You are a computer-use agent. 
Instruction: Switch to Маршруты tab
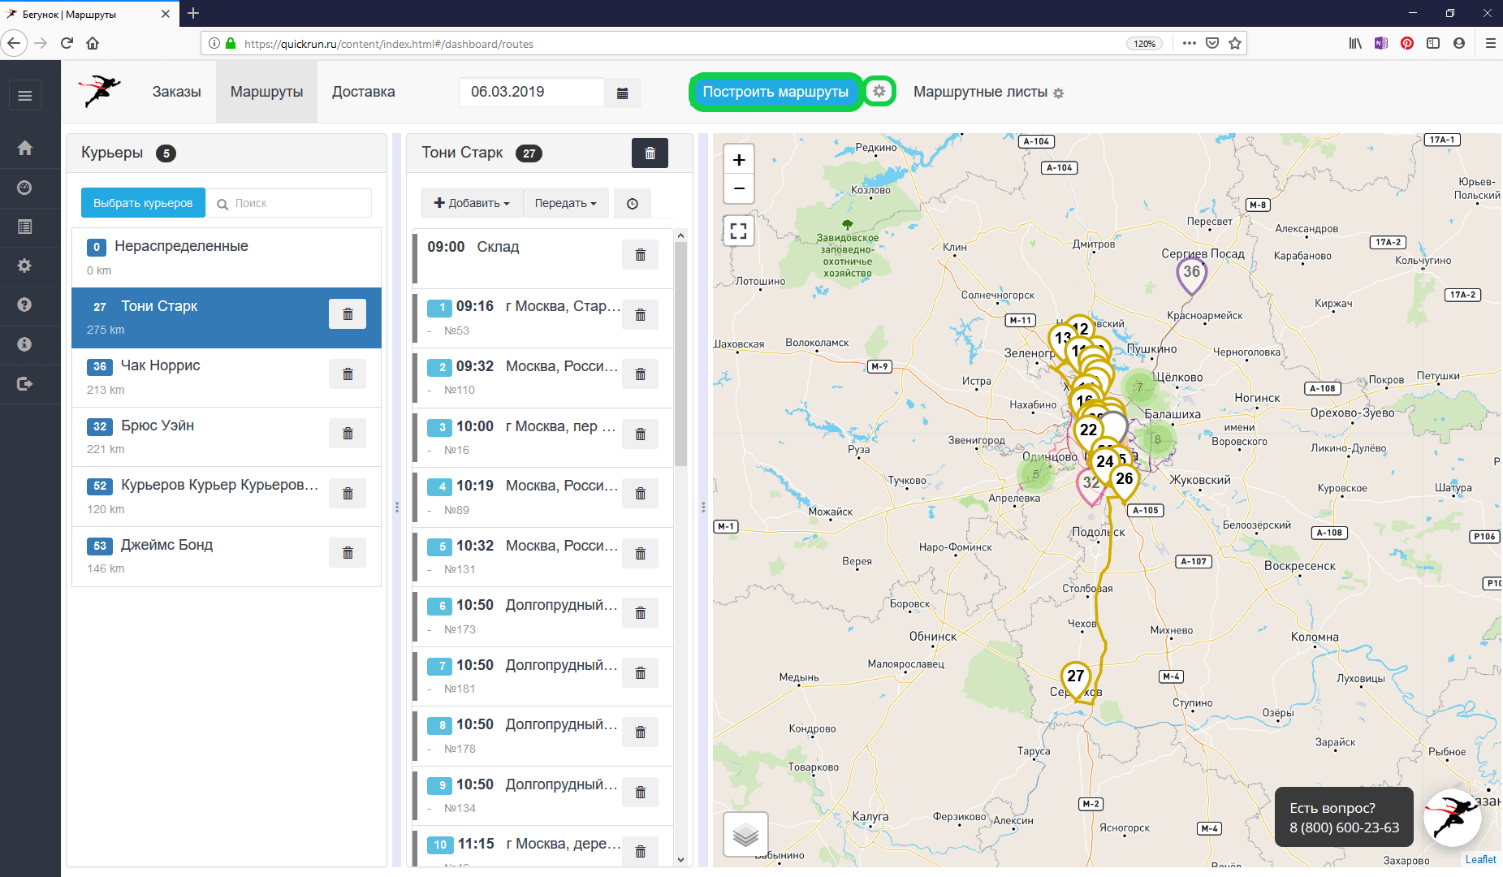click(266, 92)
